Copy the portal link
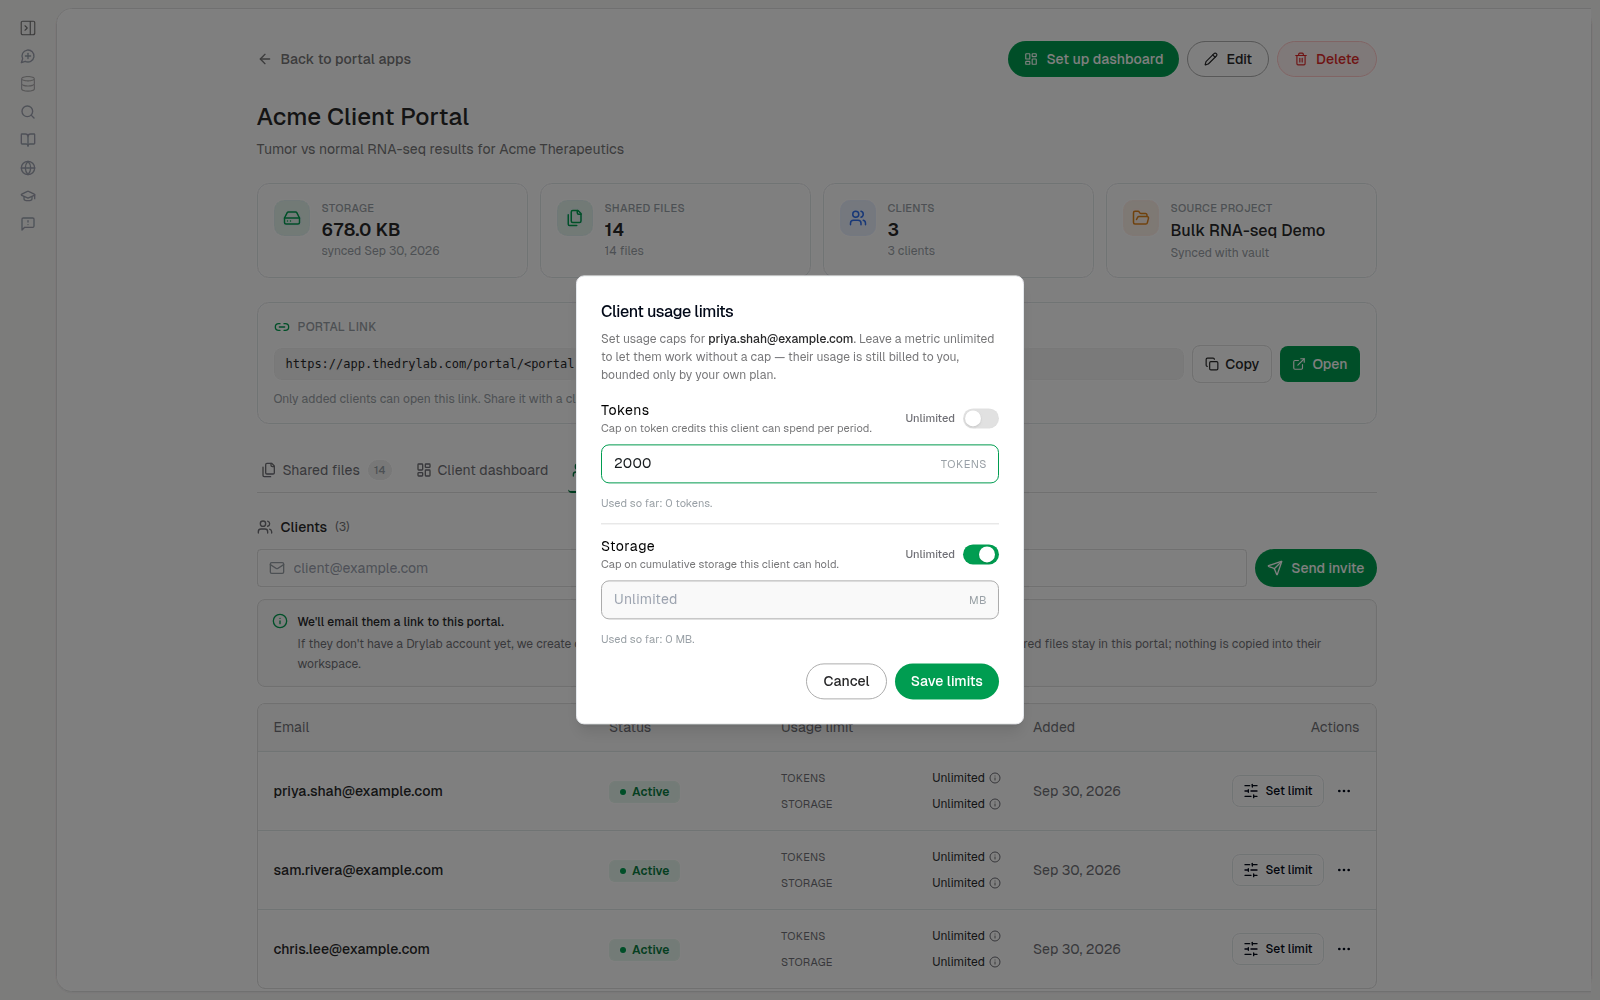 coord(1231,364)
